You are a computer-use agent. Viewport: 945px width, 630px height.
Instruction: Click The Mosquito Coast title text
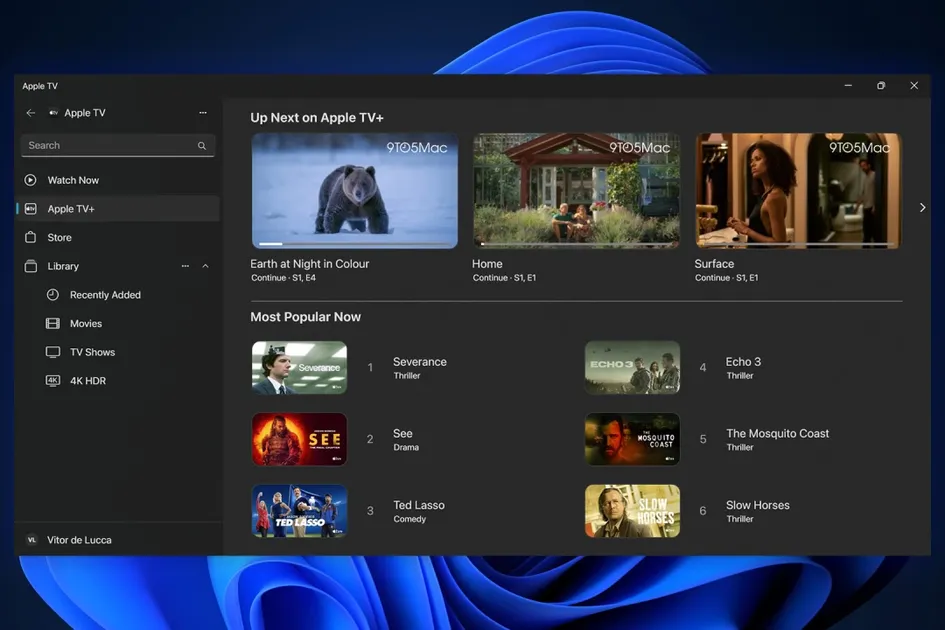point(777,433)
